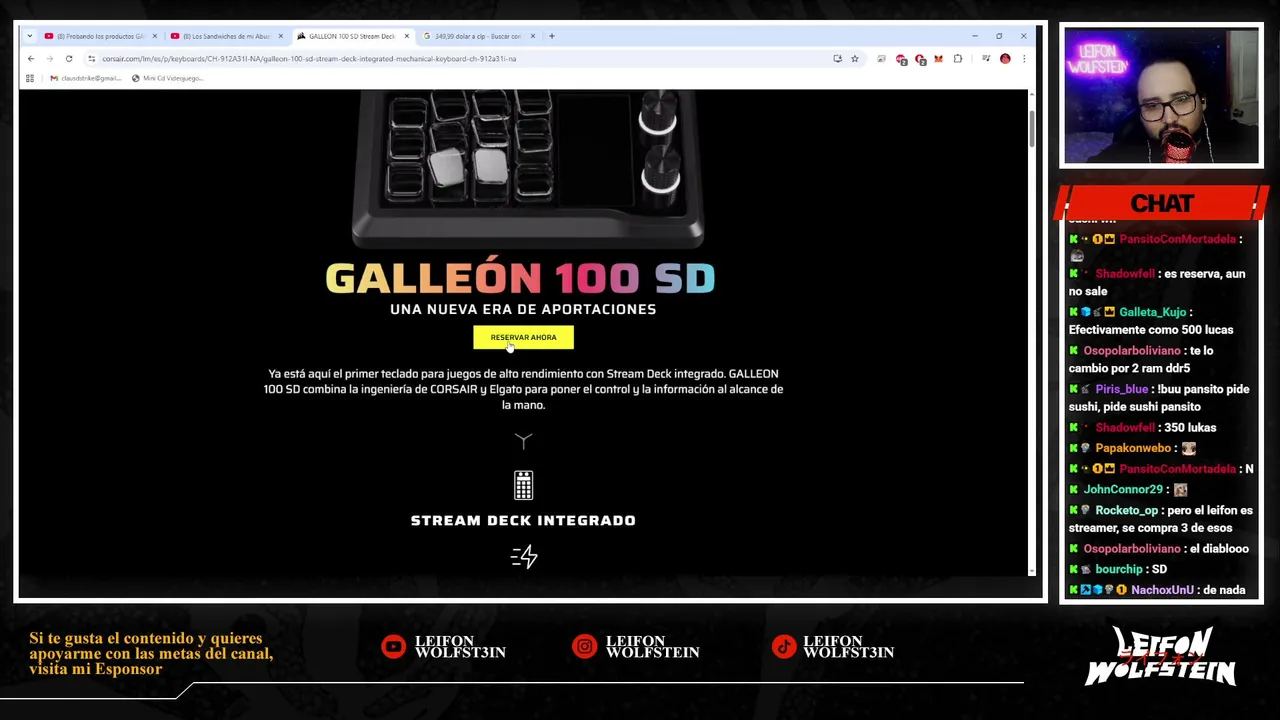Click the LEIFON WOLFST3IN YouTube handle
The width and height of the screenshot is (1280, 720).
pos(460,647)
